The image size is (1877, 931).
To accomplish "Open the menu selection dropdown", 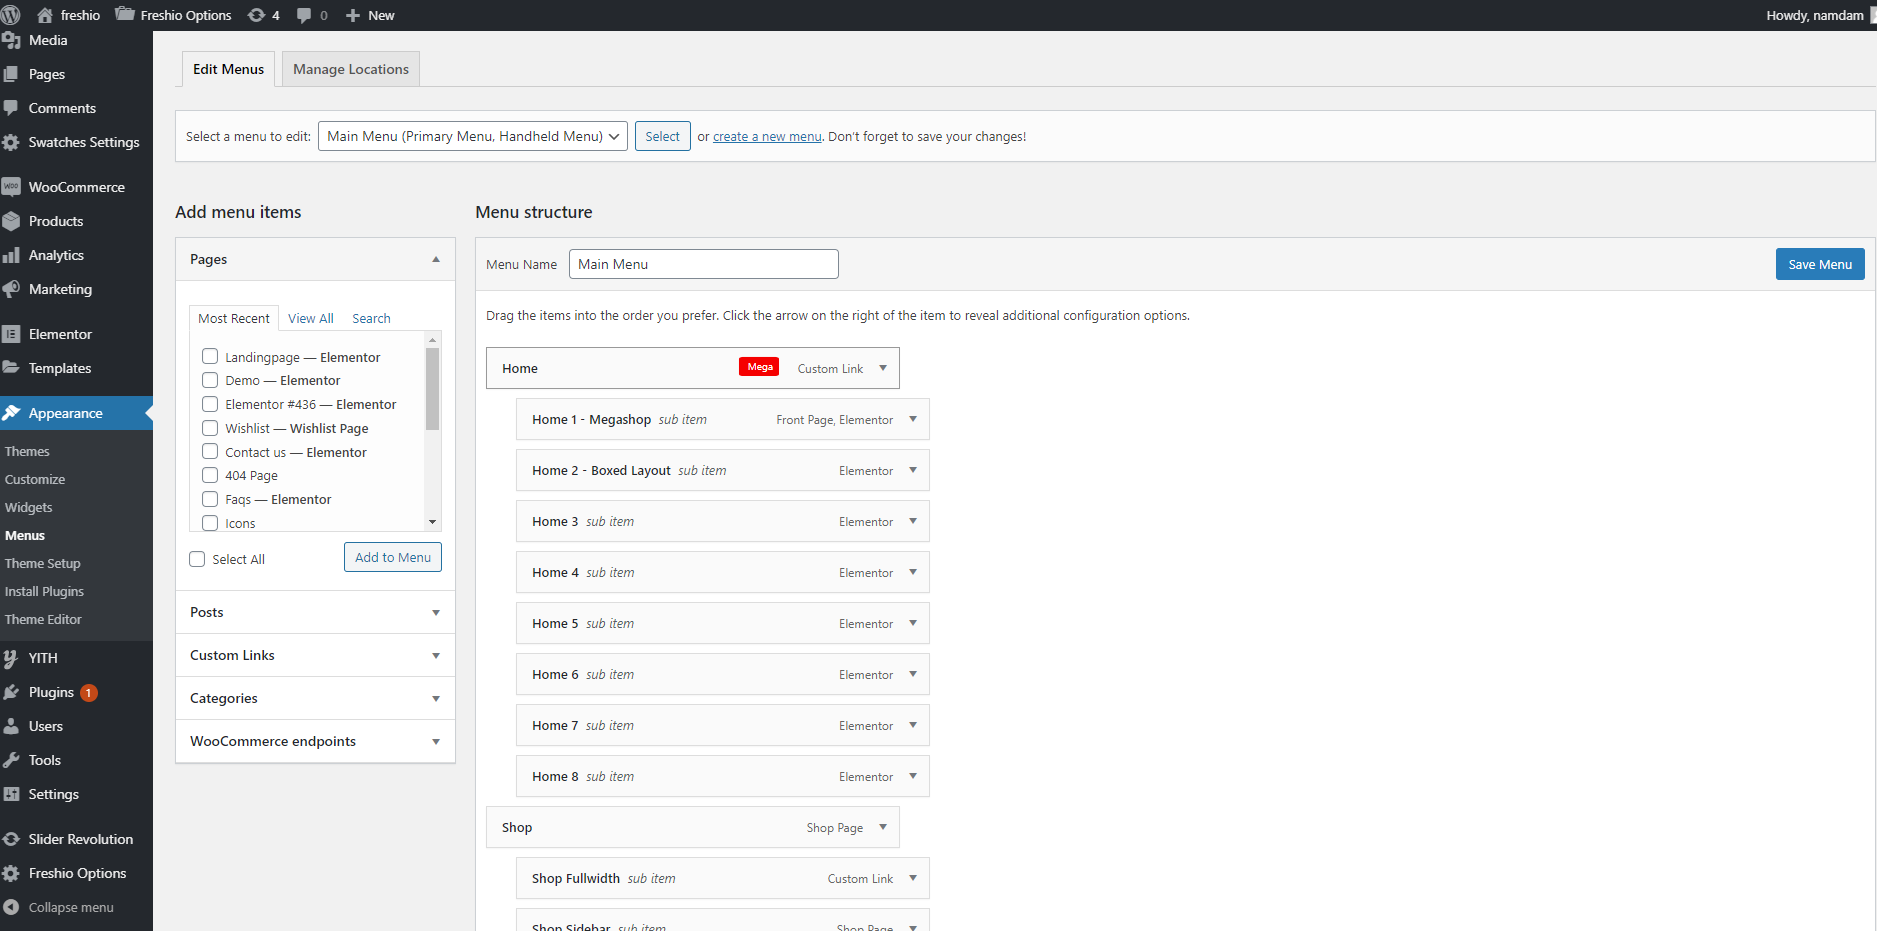I will [472, 136].
